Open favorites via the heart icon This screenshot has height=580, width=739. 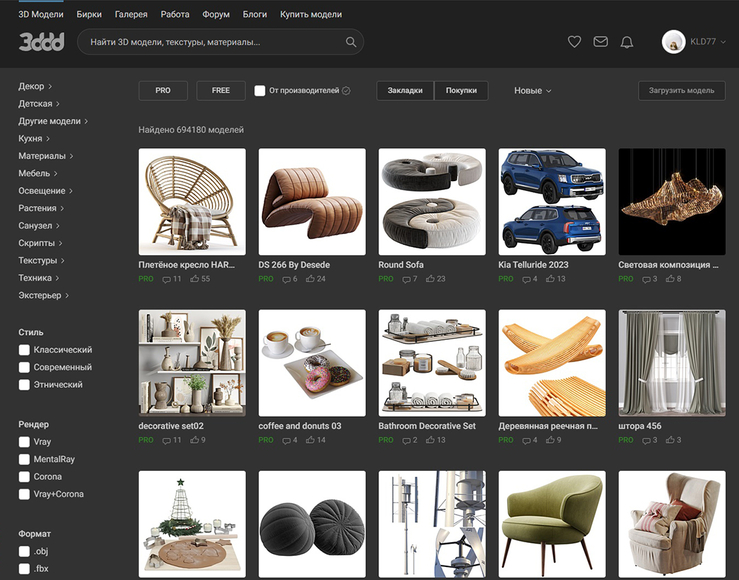(574, 42)
